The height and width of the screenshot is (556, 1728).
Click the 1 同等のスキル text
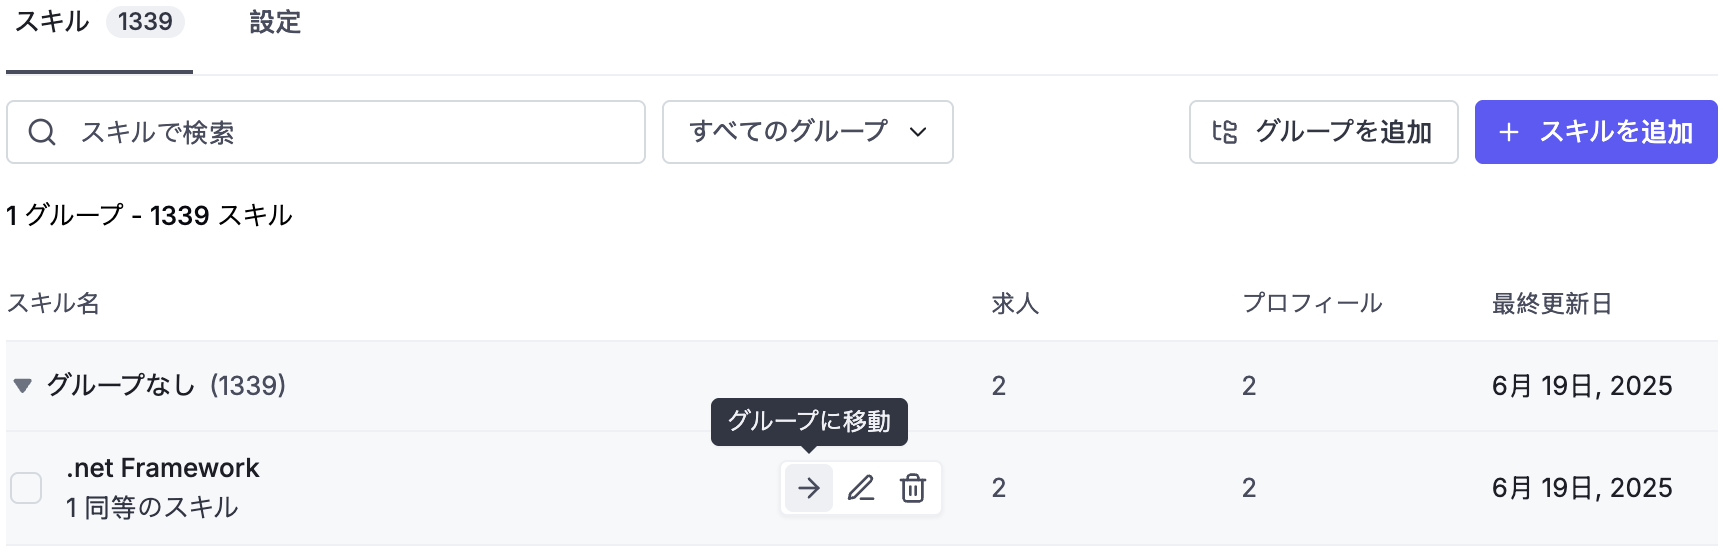tap(152, 507)
